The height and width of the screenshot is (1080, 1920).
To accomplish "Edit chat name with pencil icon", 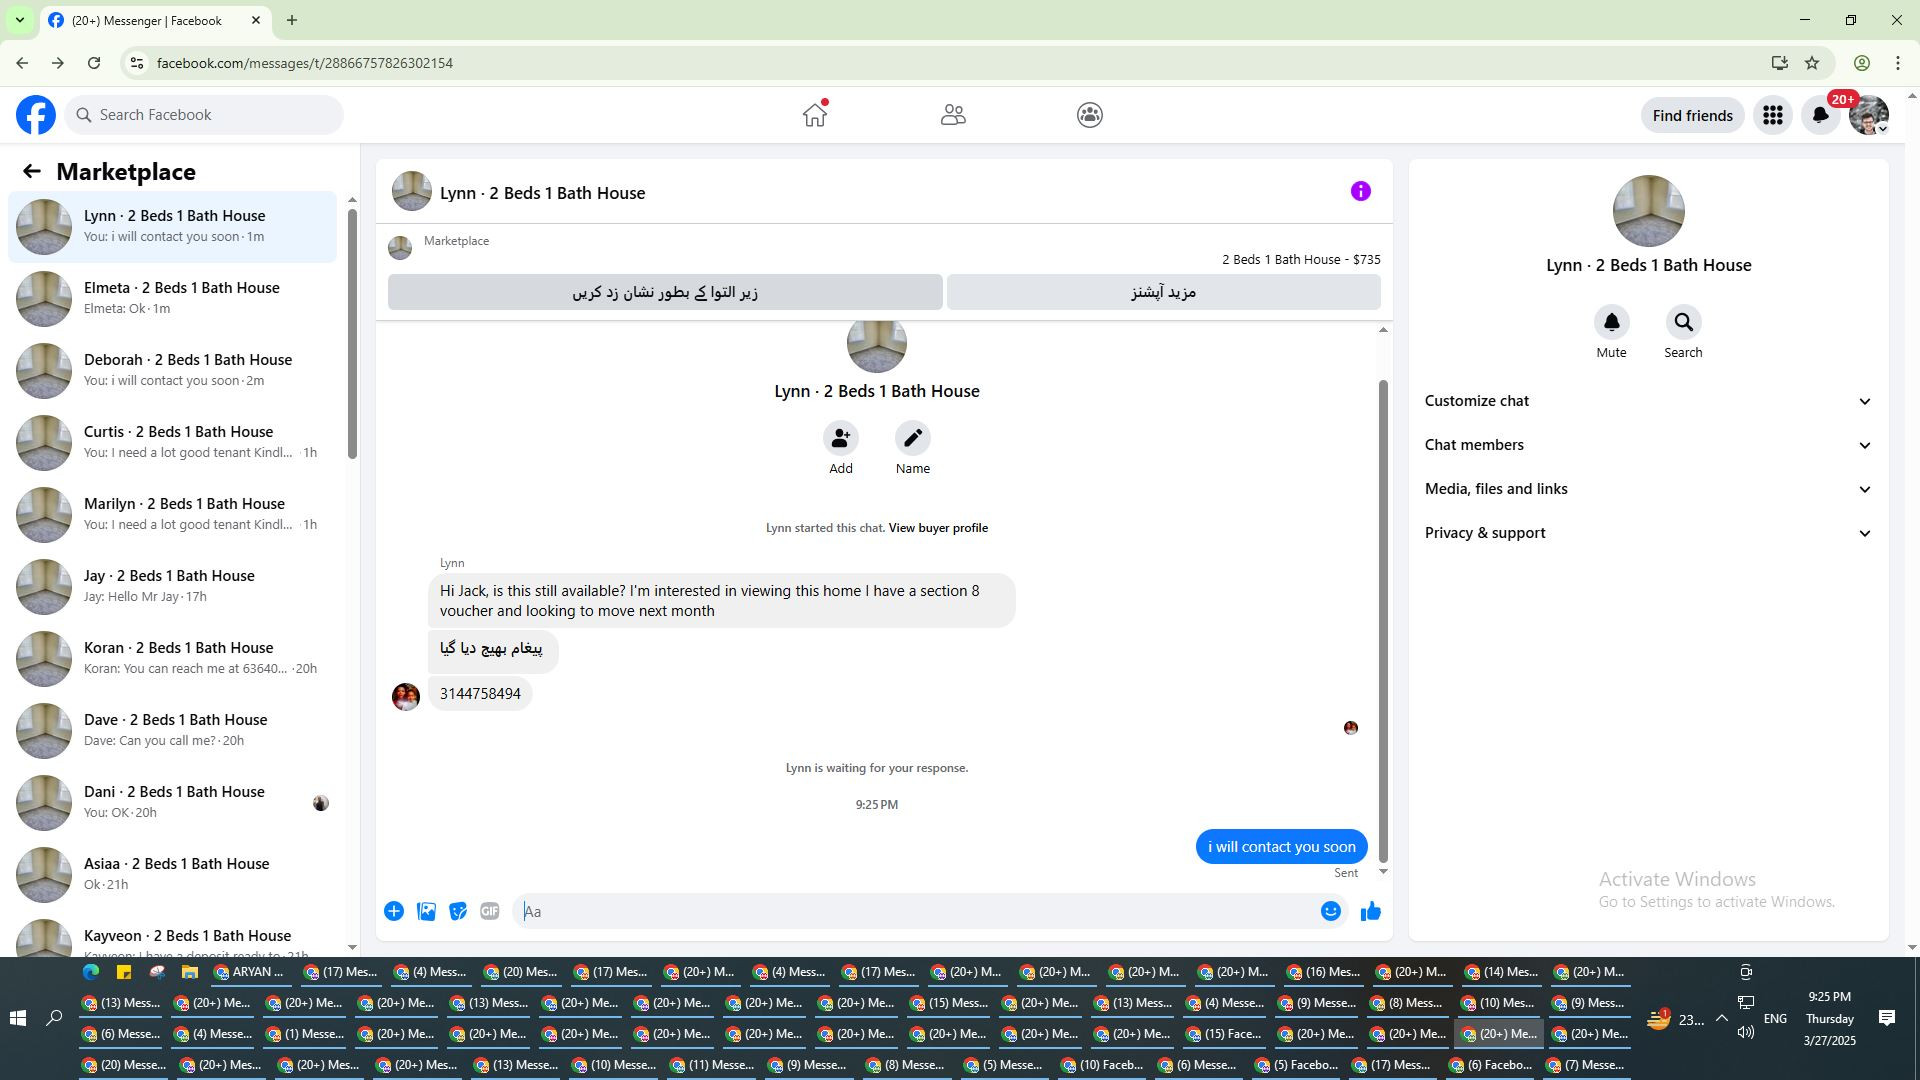I will click(913, 438).
